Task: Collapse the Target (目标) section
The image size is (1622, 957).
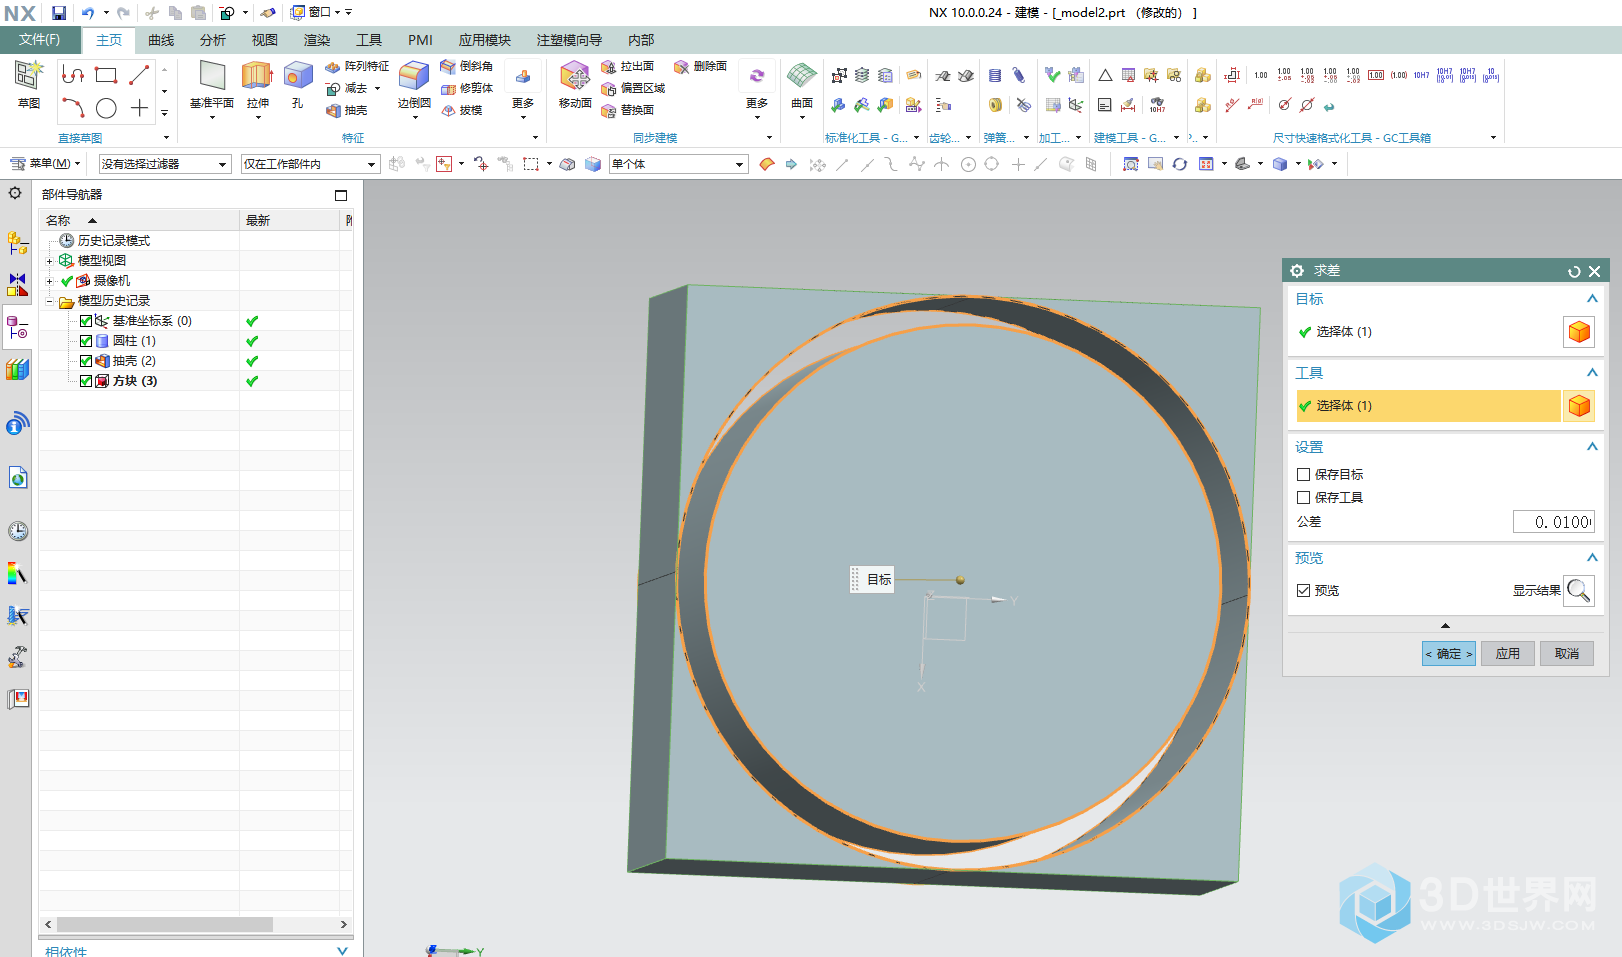Action: (1592, 299)
